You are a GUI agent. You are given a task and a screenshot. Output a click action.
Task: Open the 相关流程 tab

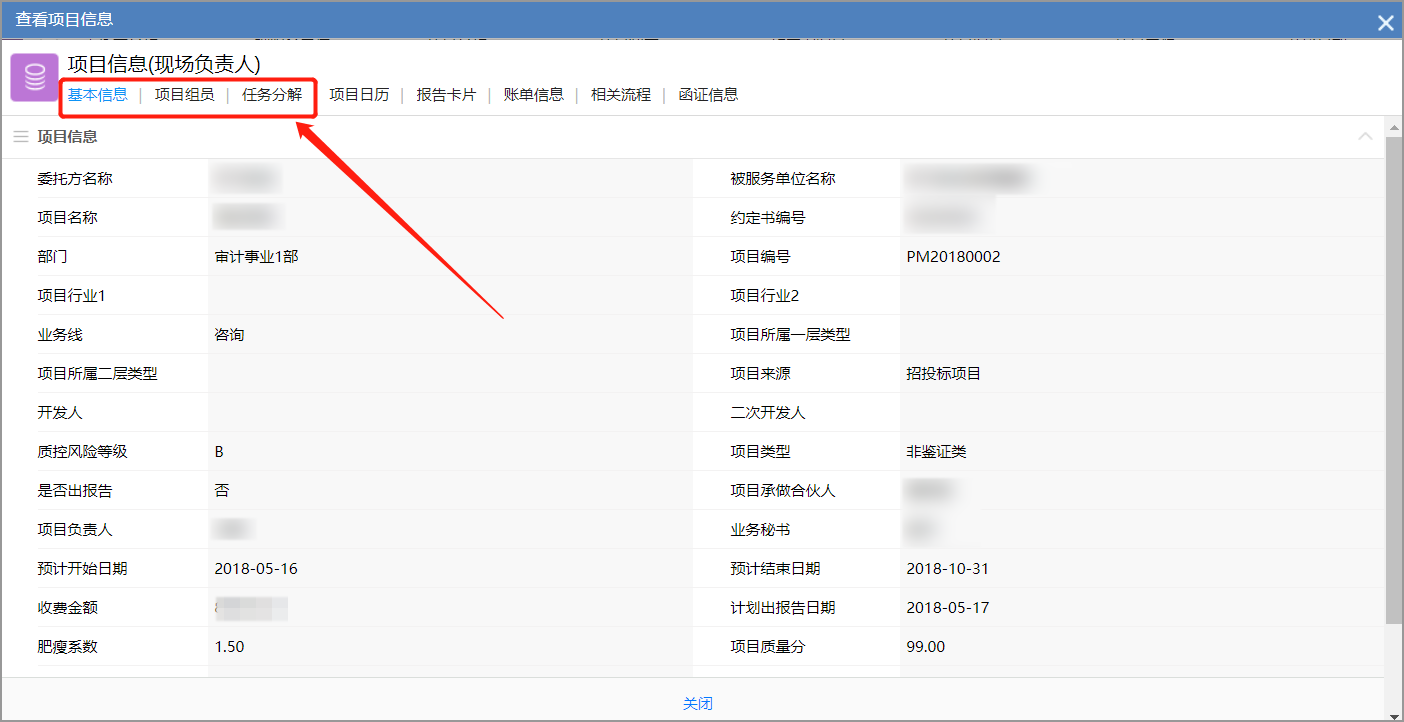621,95
